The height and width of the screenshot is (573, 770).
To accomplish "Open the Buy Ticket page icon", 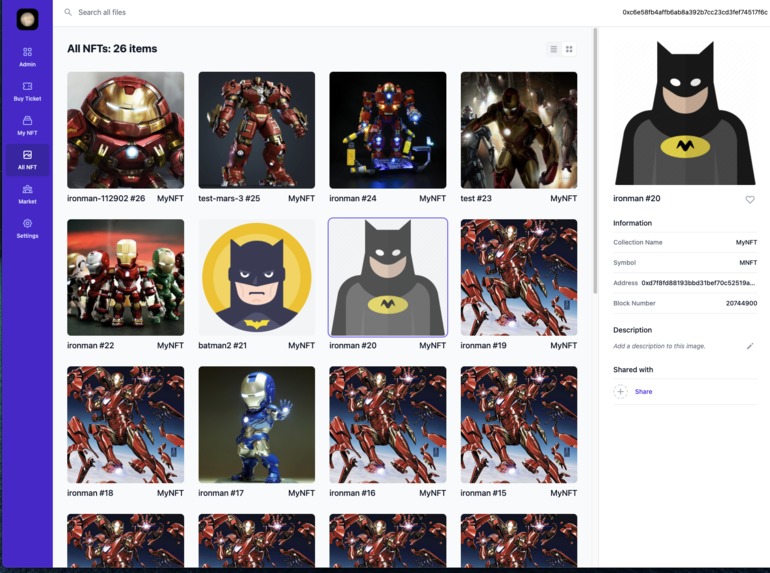I will pos(28,86).
